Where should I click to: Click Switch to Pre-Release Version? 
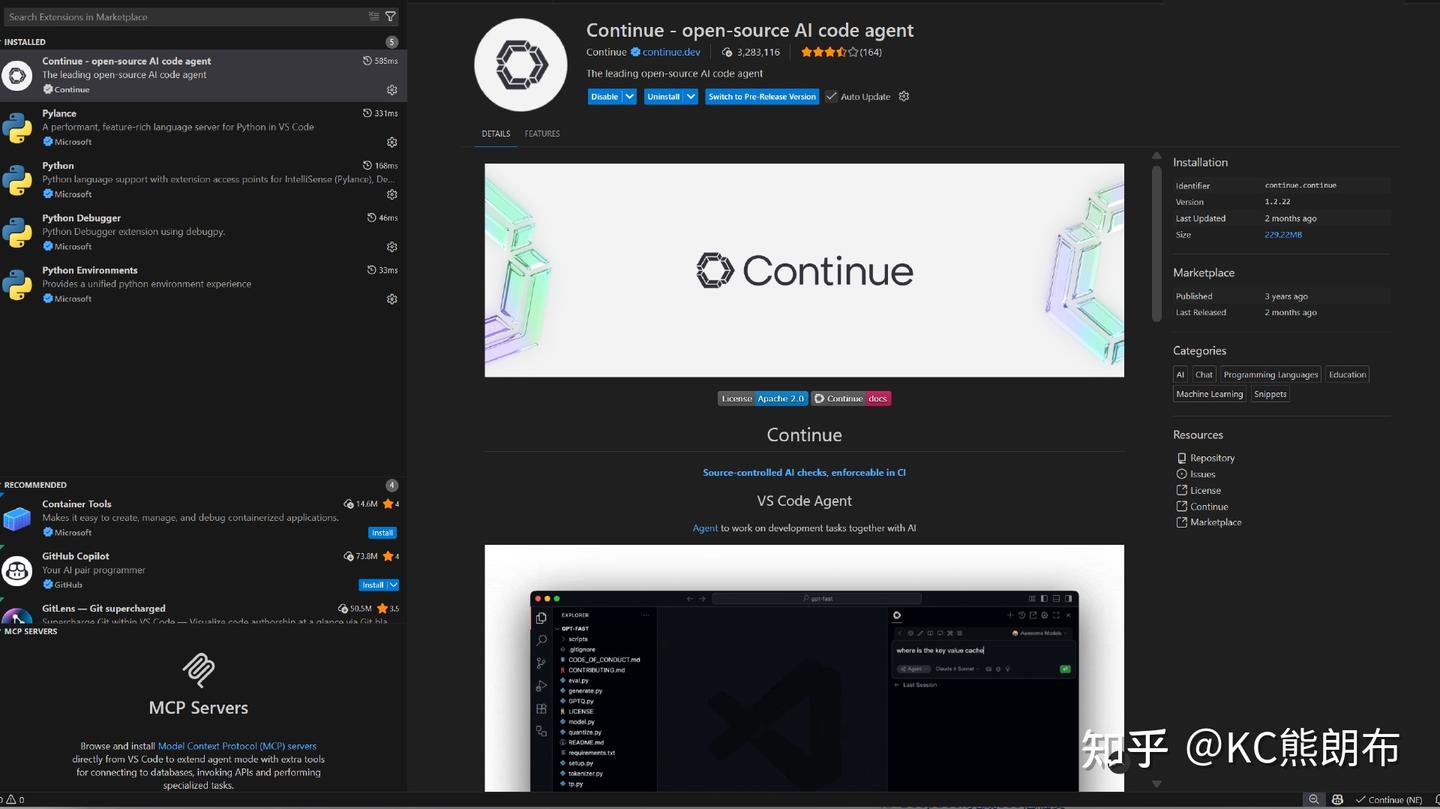[x=762, y=97]
